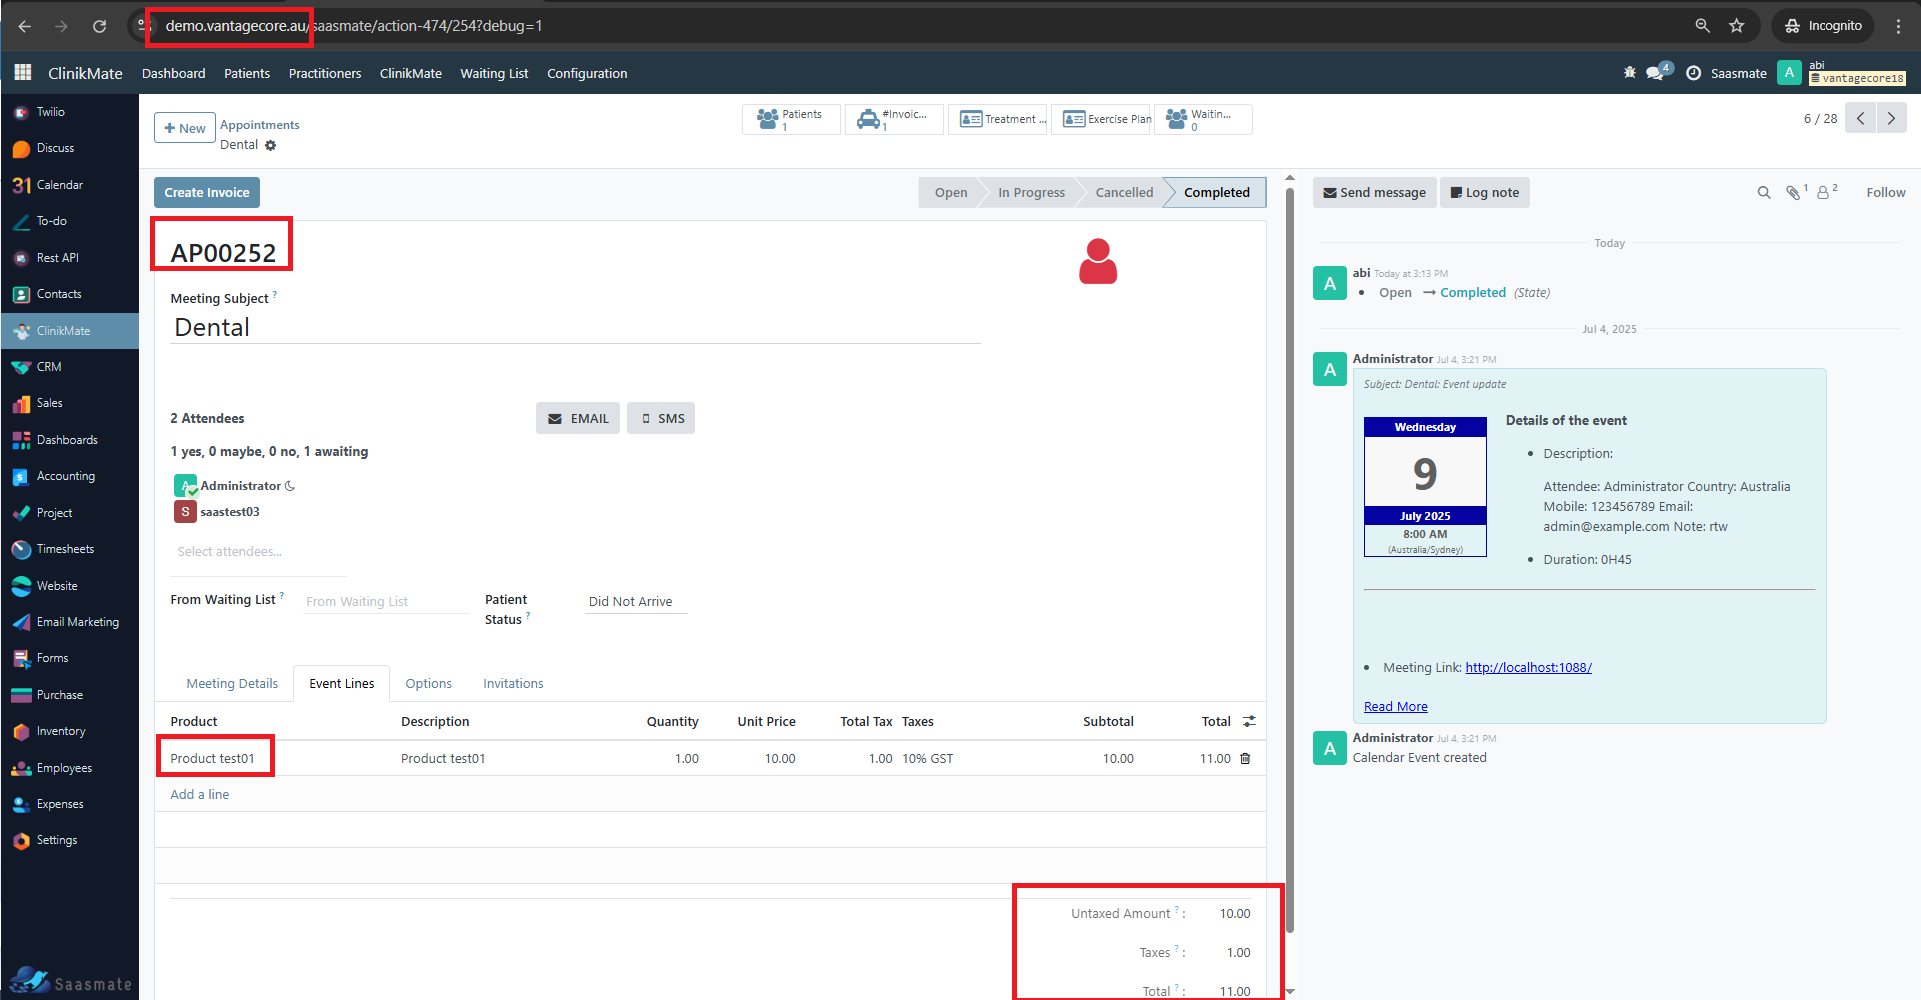Viewport: 1921px width, 1000px height.
Task: Open the Patient Status dropdown
Action: tap(635, 602)
